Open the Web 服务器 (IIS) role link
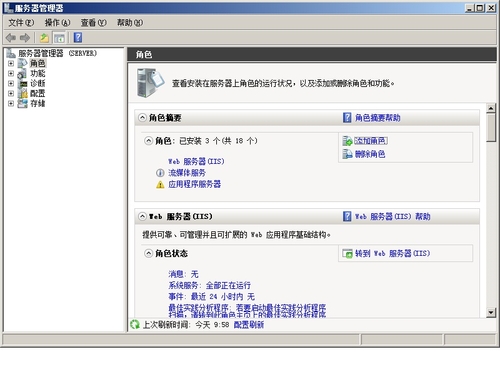This screenshot has height=384, width=500. click(x=196, y=161)
